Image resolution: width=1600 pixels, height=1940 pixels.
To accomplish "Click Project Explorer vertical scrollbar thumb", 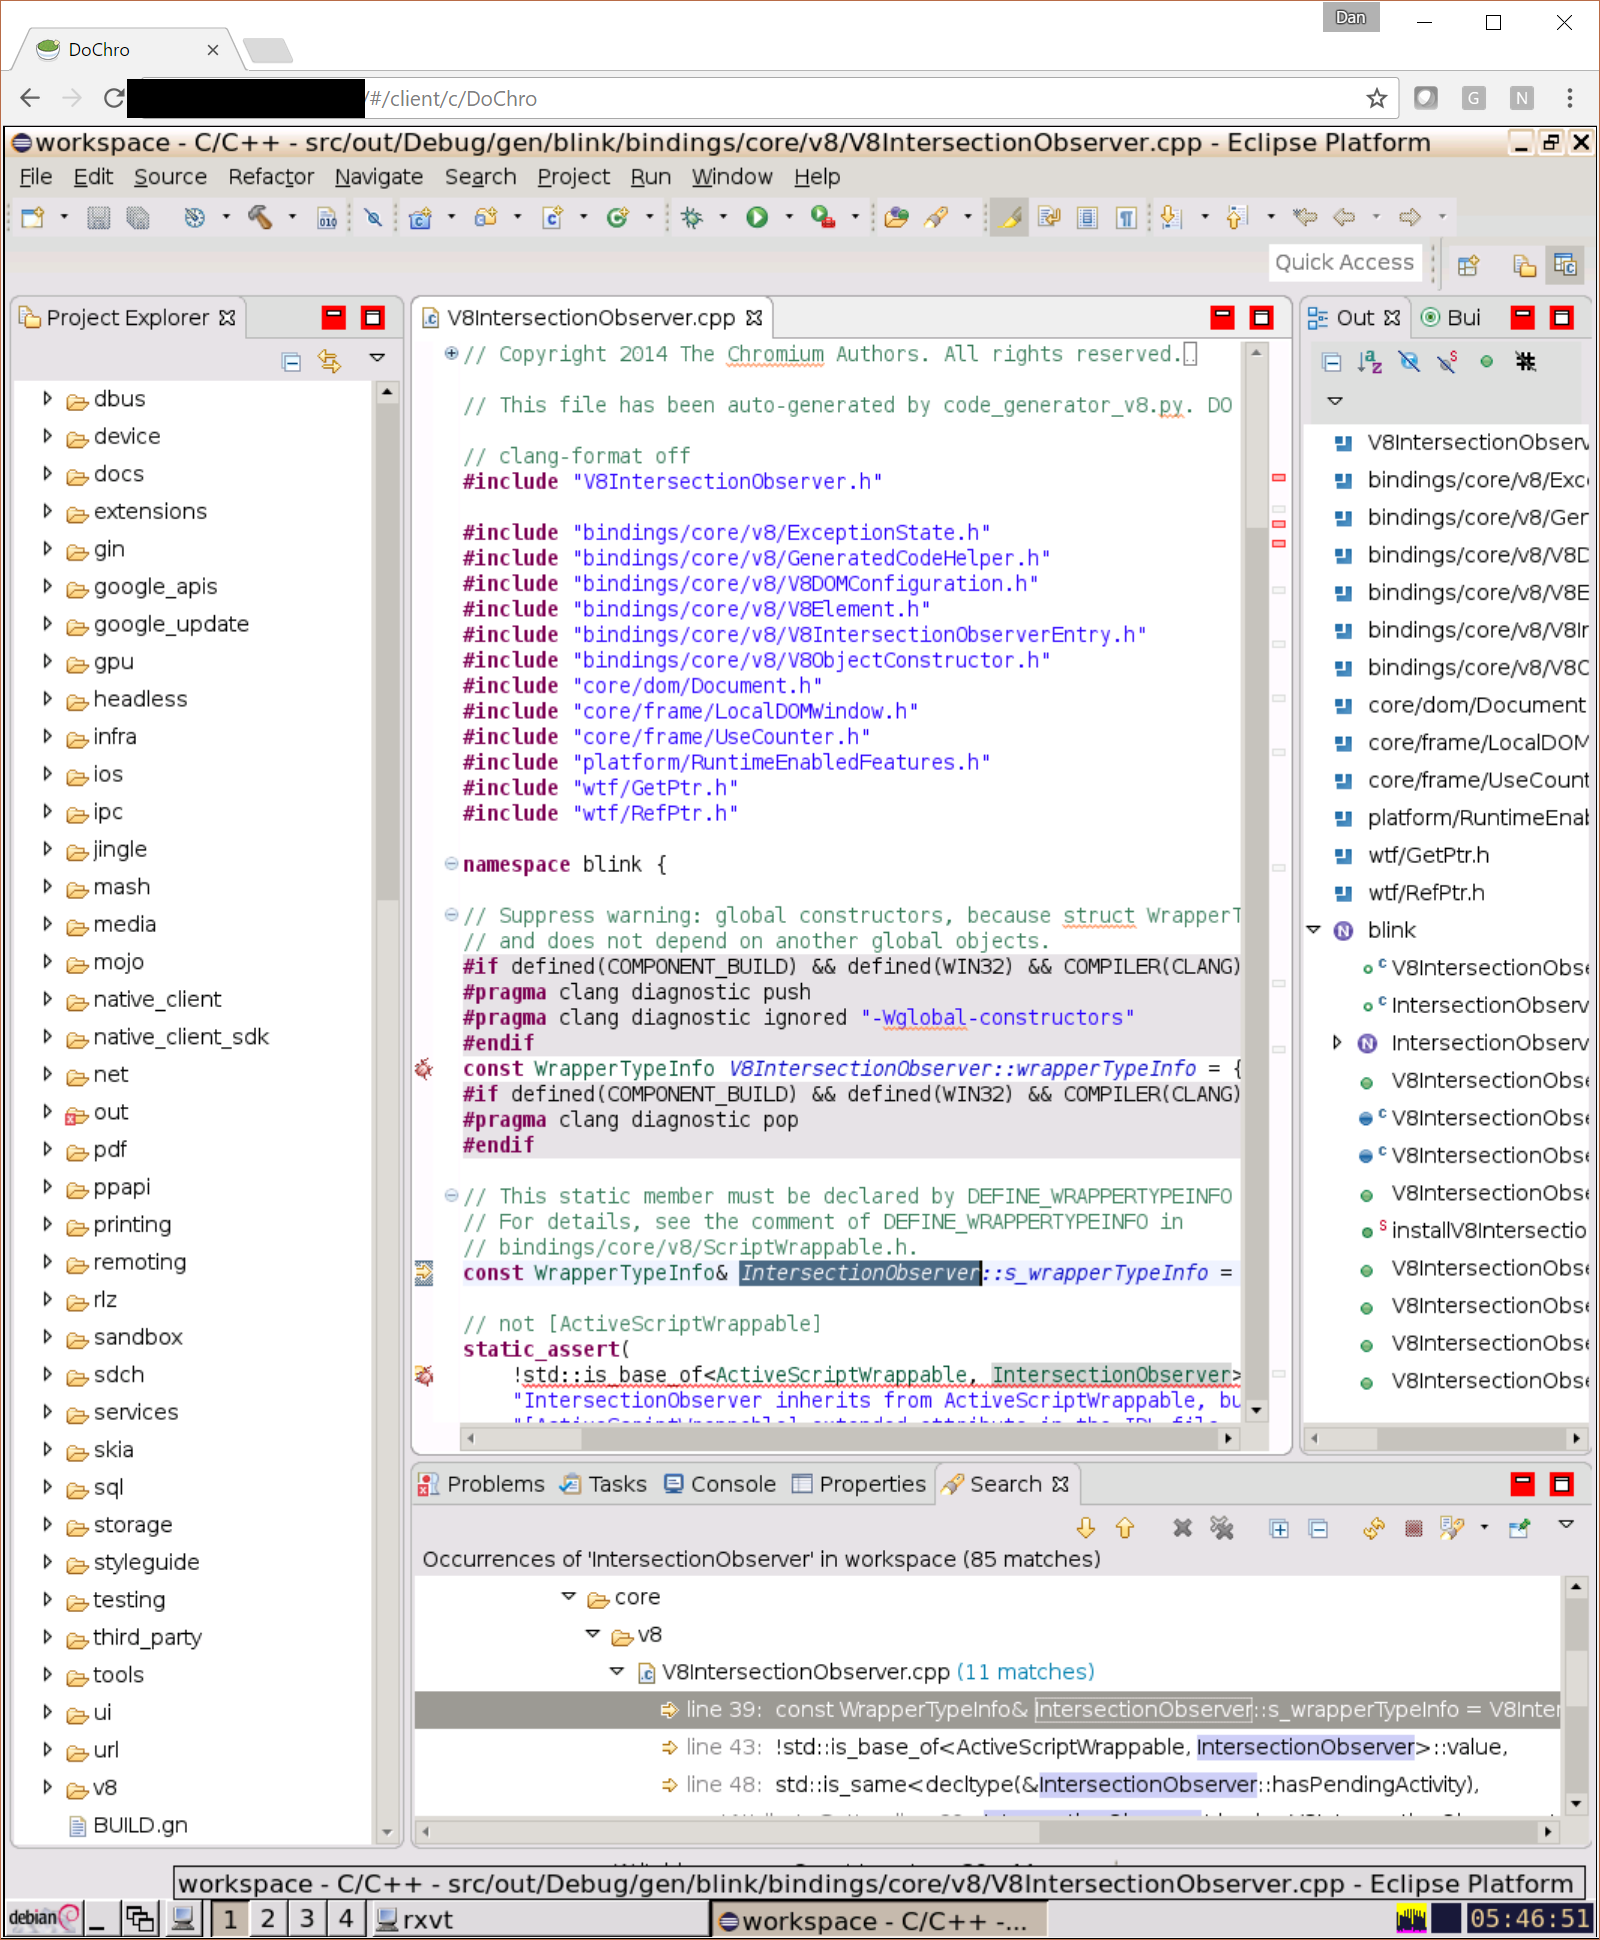I will 387,650.
